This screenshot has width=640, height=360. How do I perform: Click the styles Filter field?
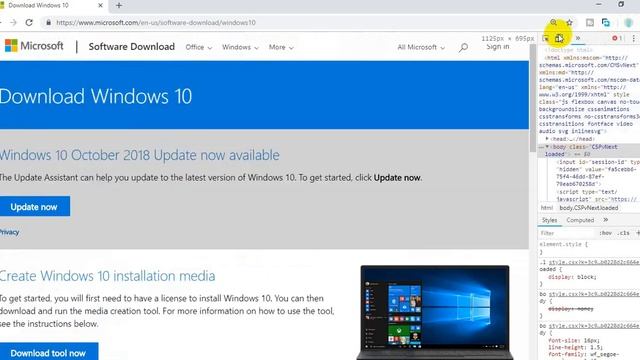(567, 233)
